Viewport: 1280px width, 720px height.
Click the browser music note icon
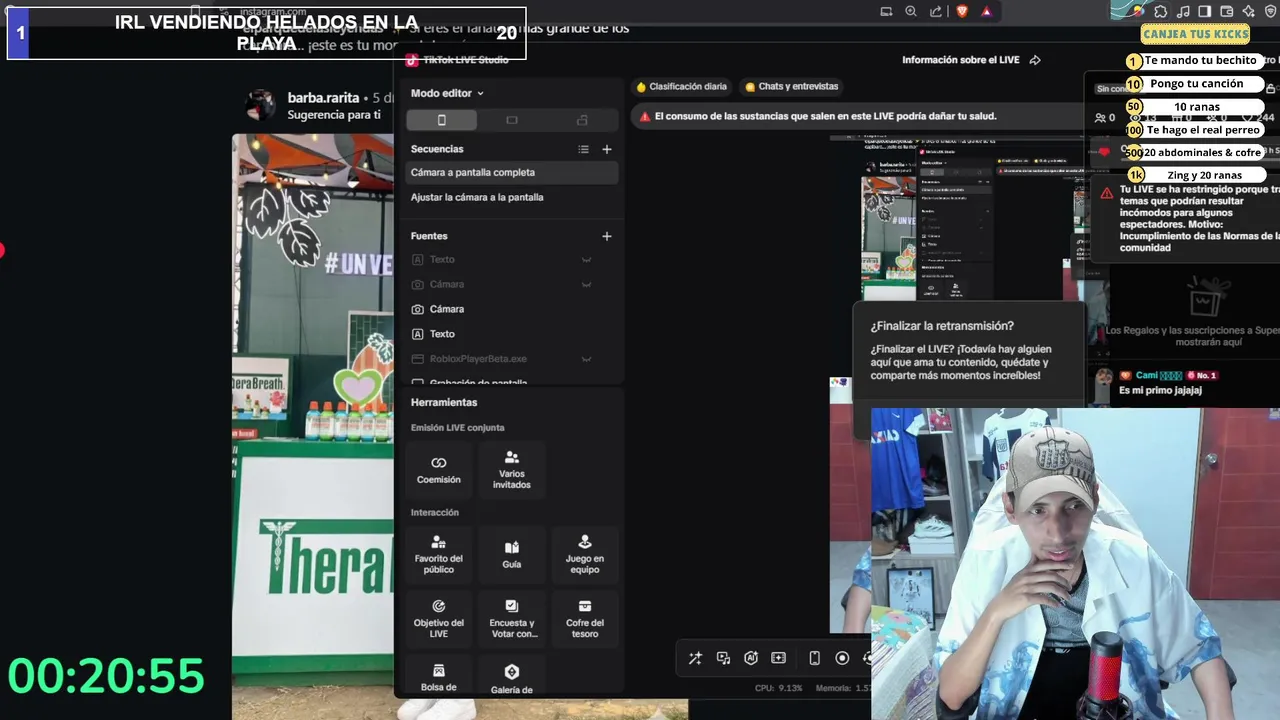pyautogui.click(x=1183, y=11)
